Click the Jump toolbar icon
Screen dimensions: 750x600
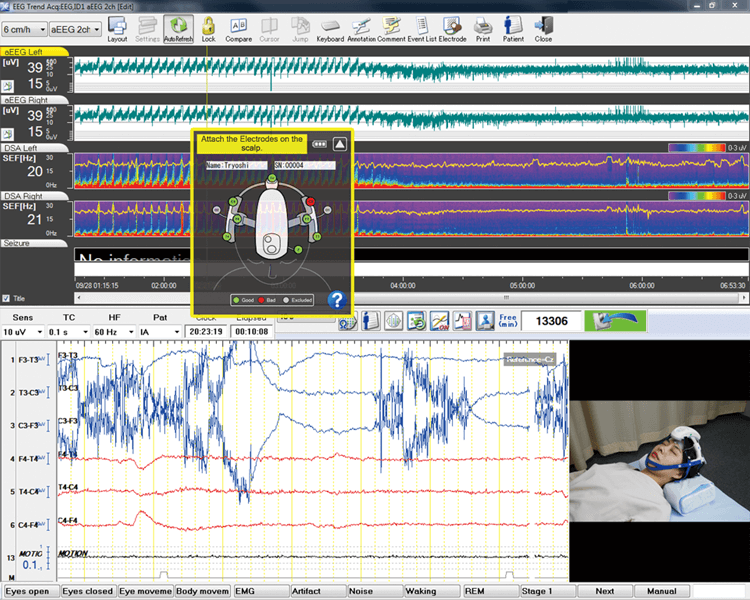(x=300, y=29)
